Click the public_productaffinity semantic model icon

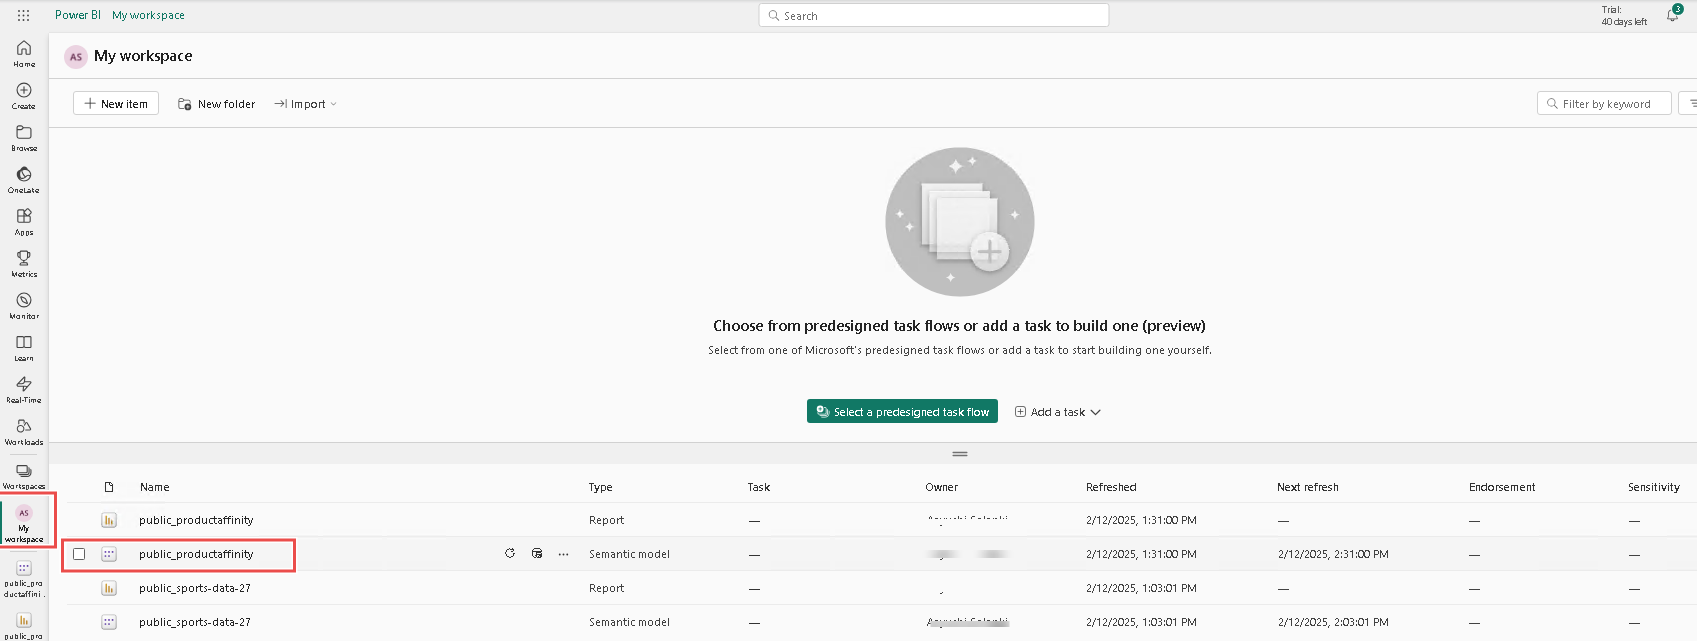pos(109,554)
